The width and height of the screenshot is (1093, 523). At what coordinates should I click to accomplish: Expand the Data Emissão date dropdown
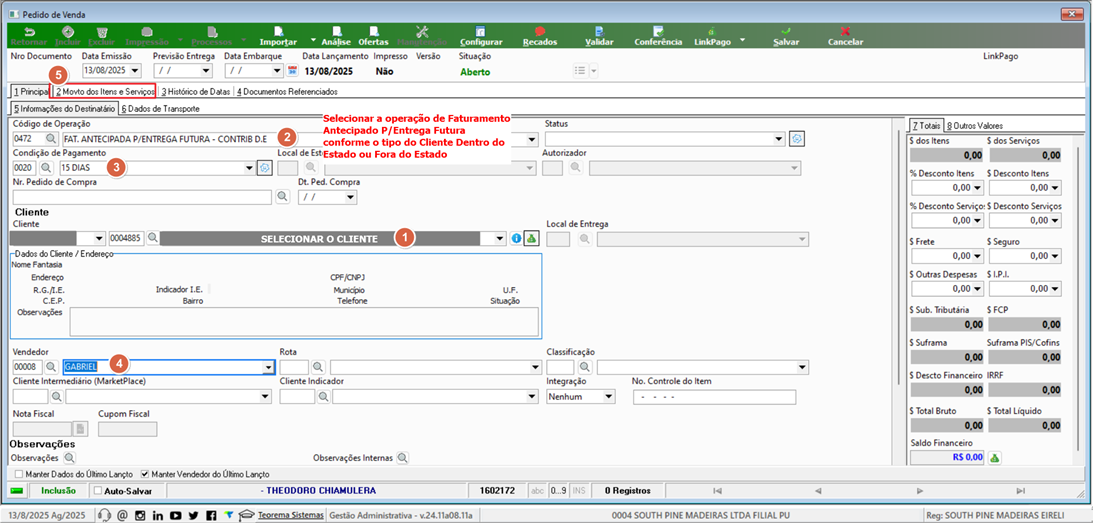[x=135, y=70]
